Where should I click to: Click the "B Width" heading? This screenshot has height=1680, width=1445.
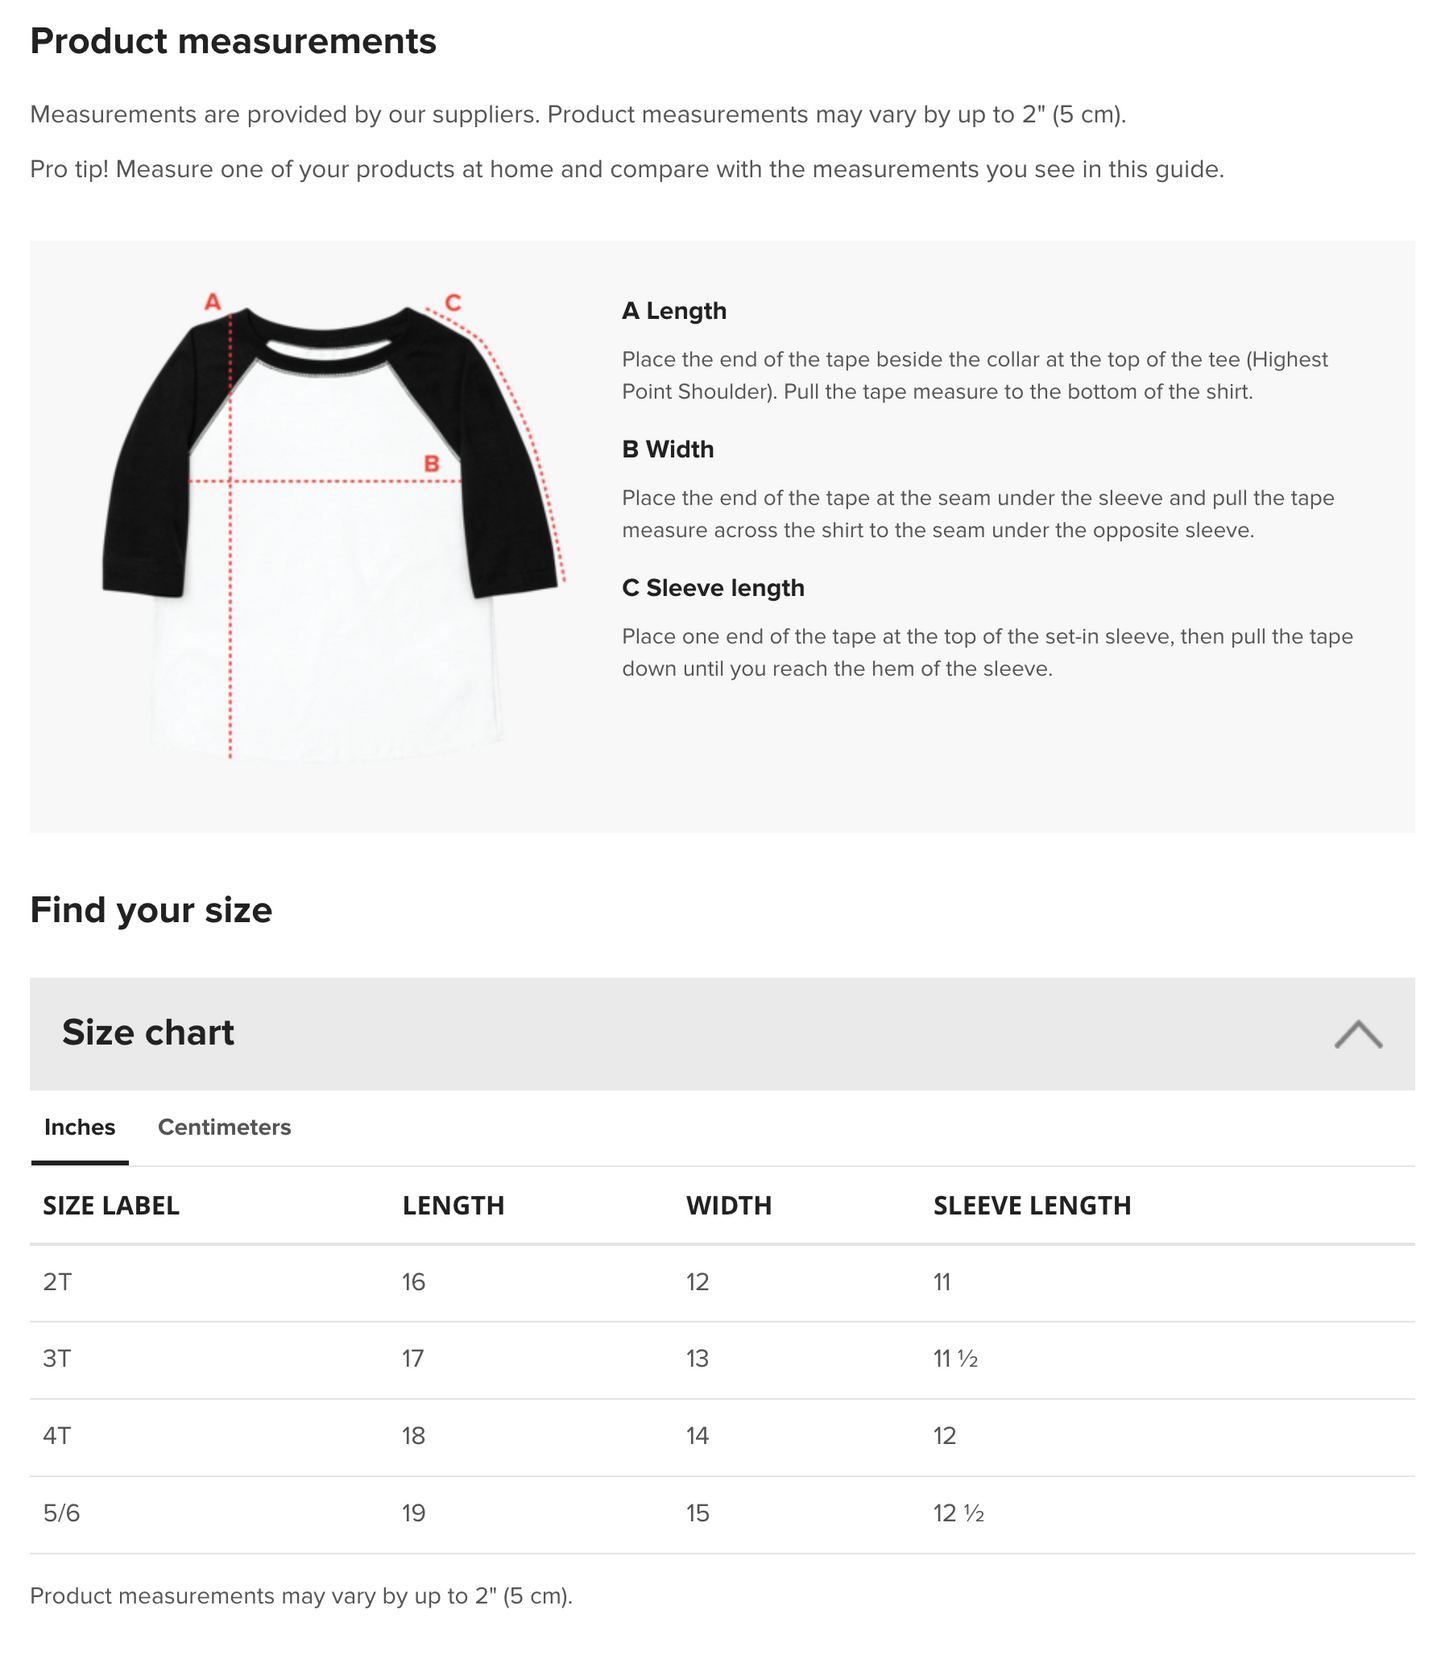[x=668, y=449]
